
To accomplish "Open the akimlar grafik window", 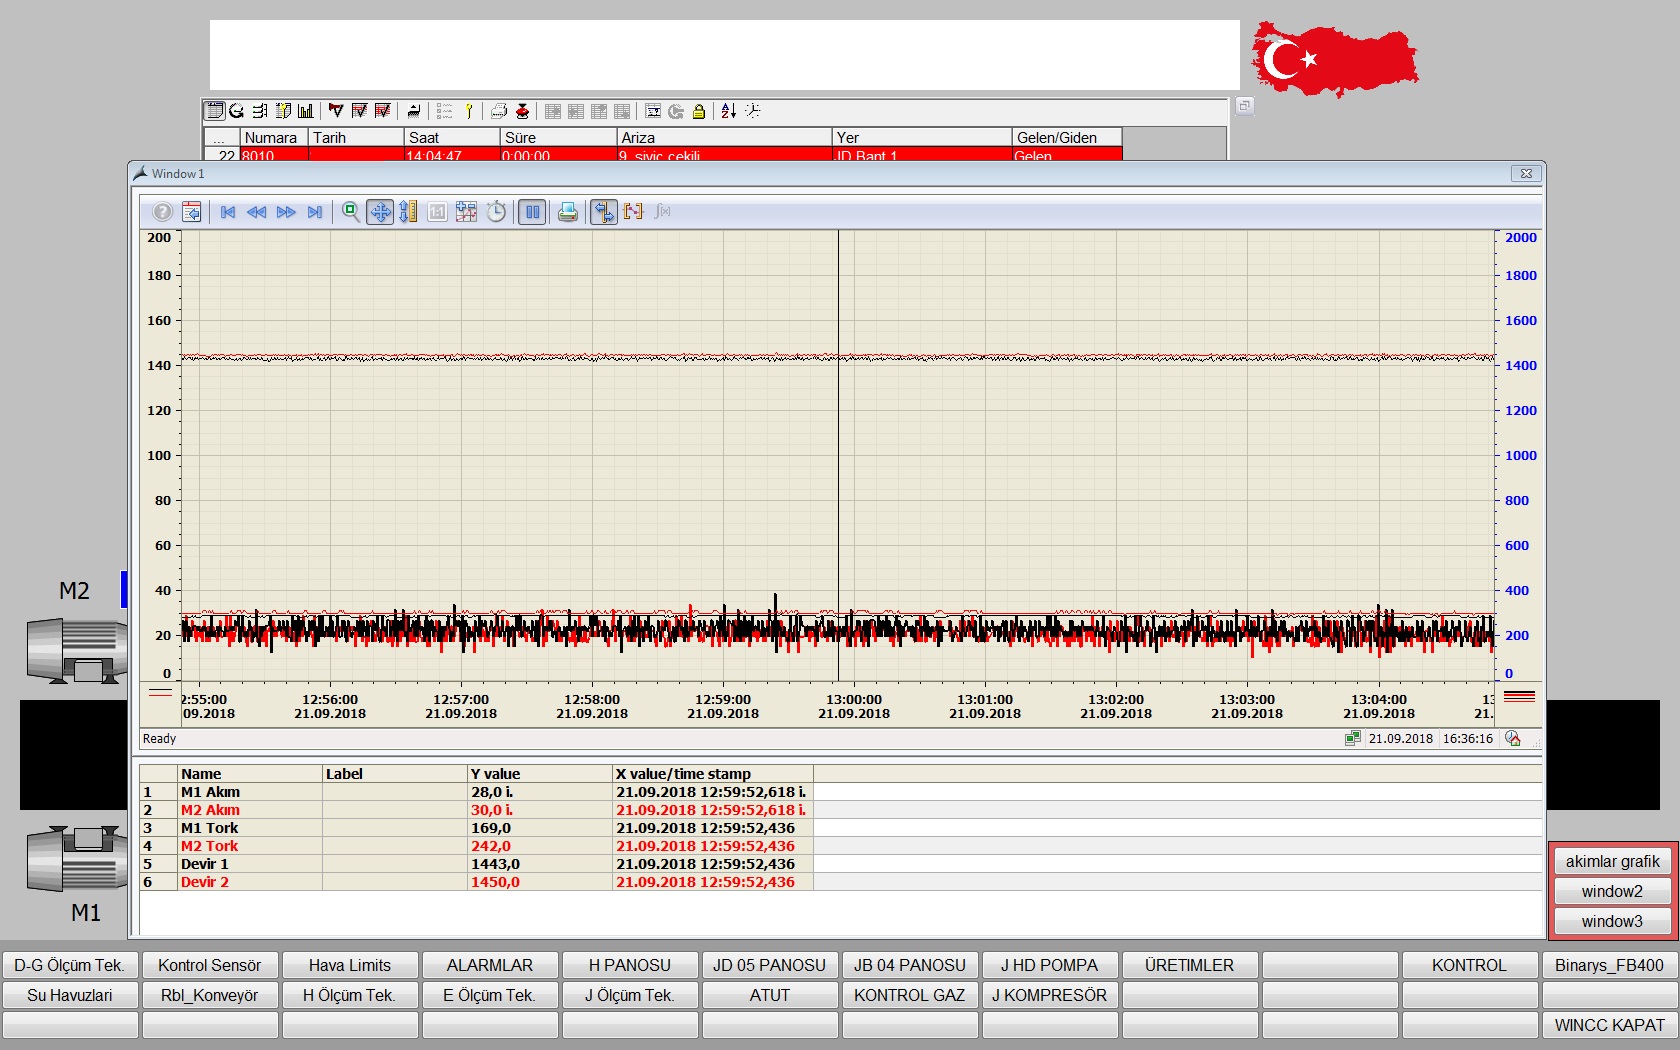I will point(1612,861).
